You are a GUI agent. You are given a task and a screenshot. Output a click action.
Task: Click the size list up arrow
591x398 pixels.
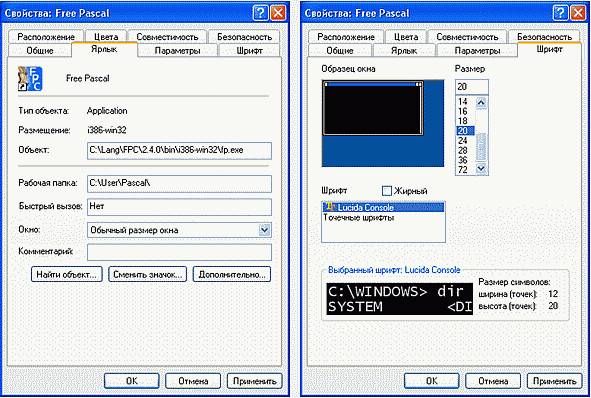coord(481,103)
